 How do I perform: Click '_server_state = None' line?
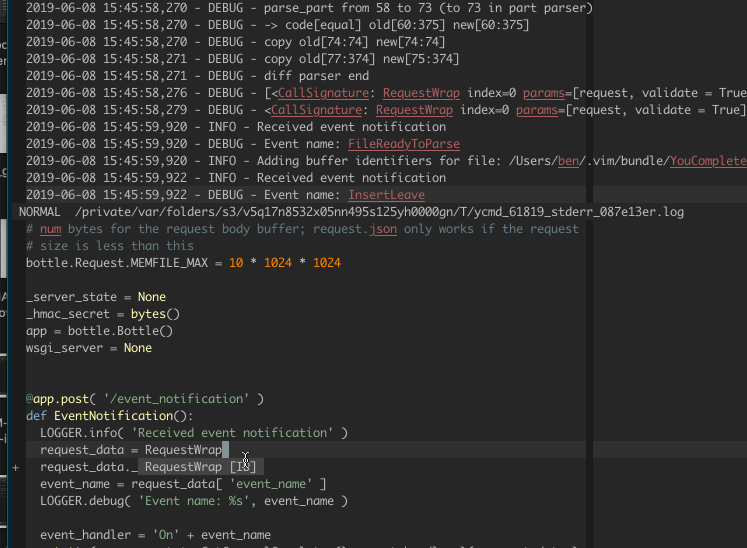96,297
